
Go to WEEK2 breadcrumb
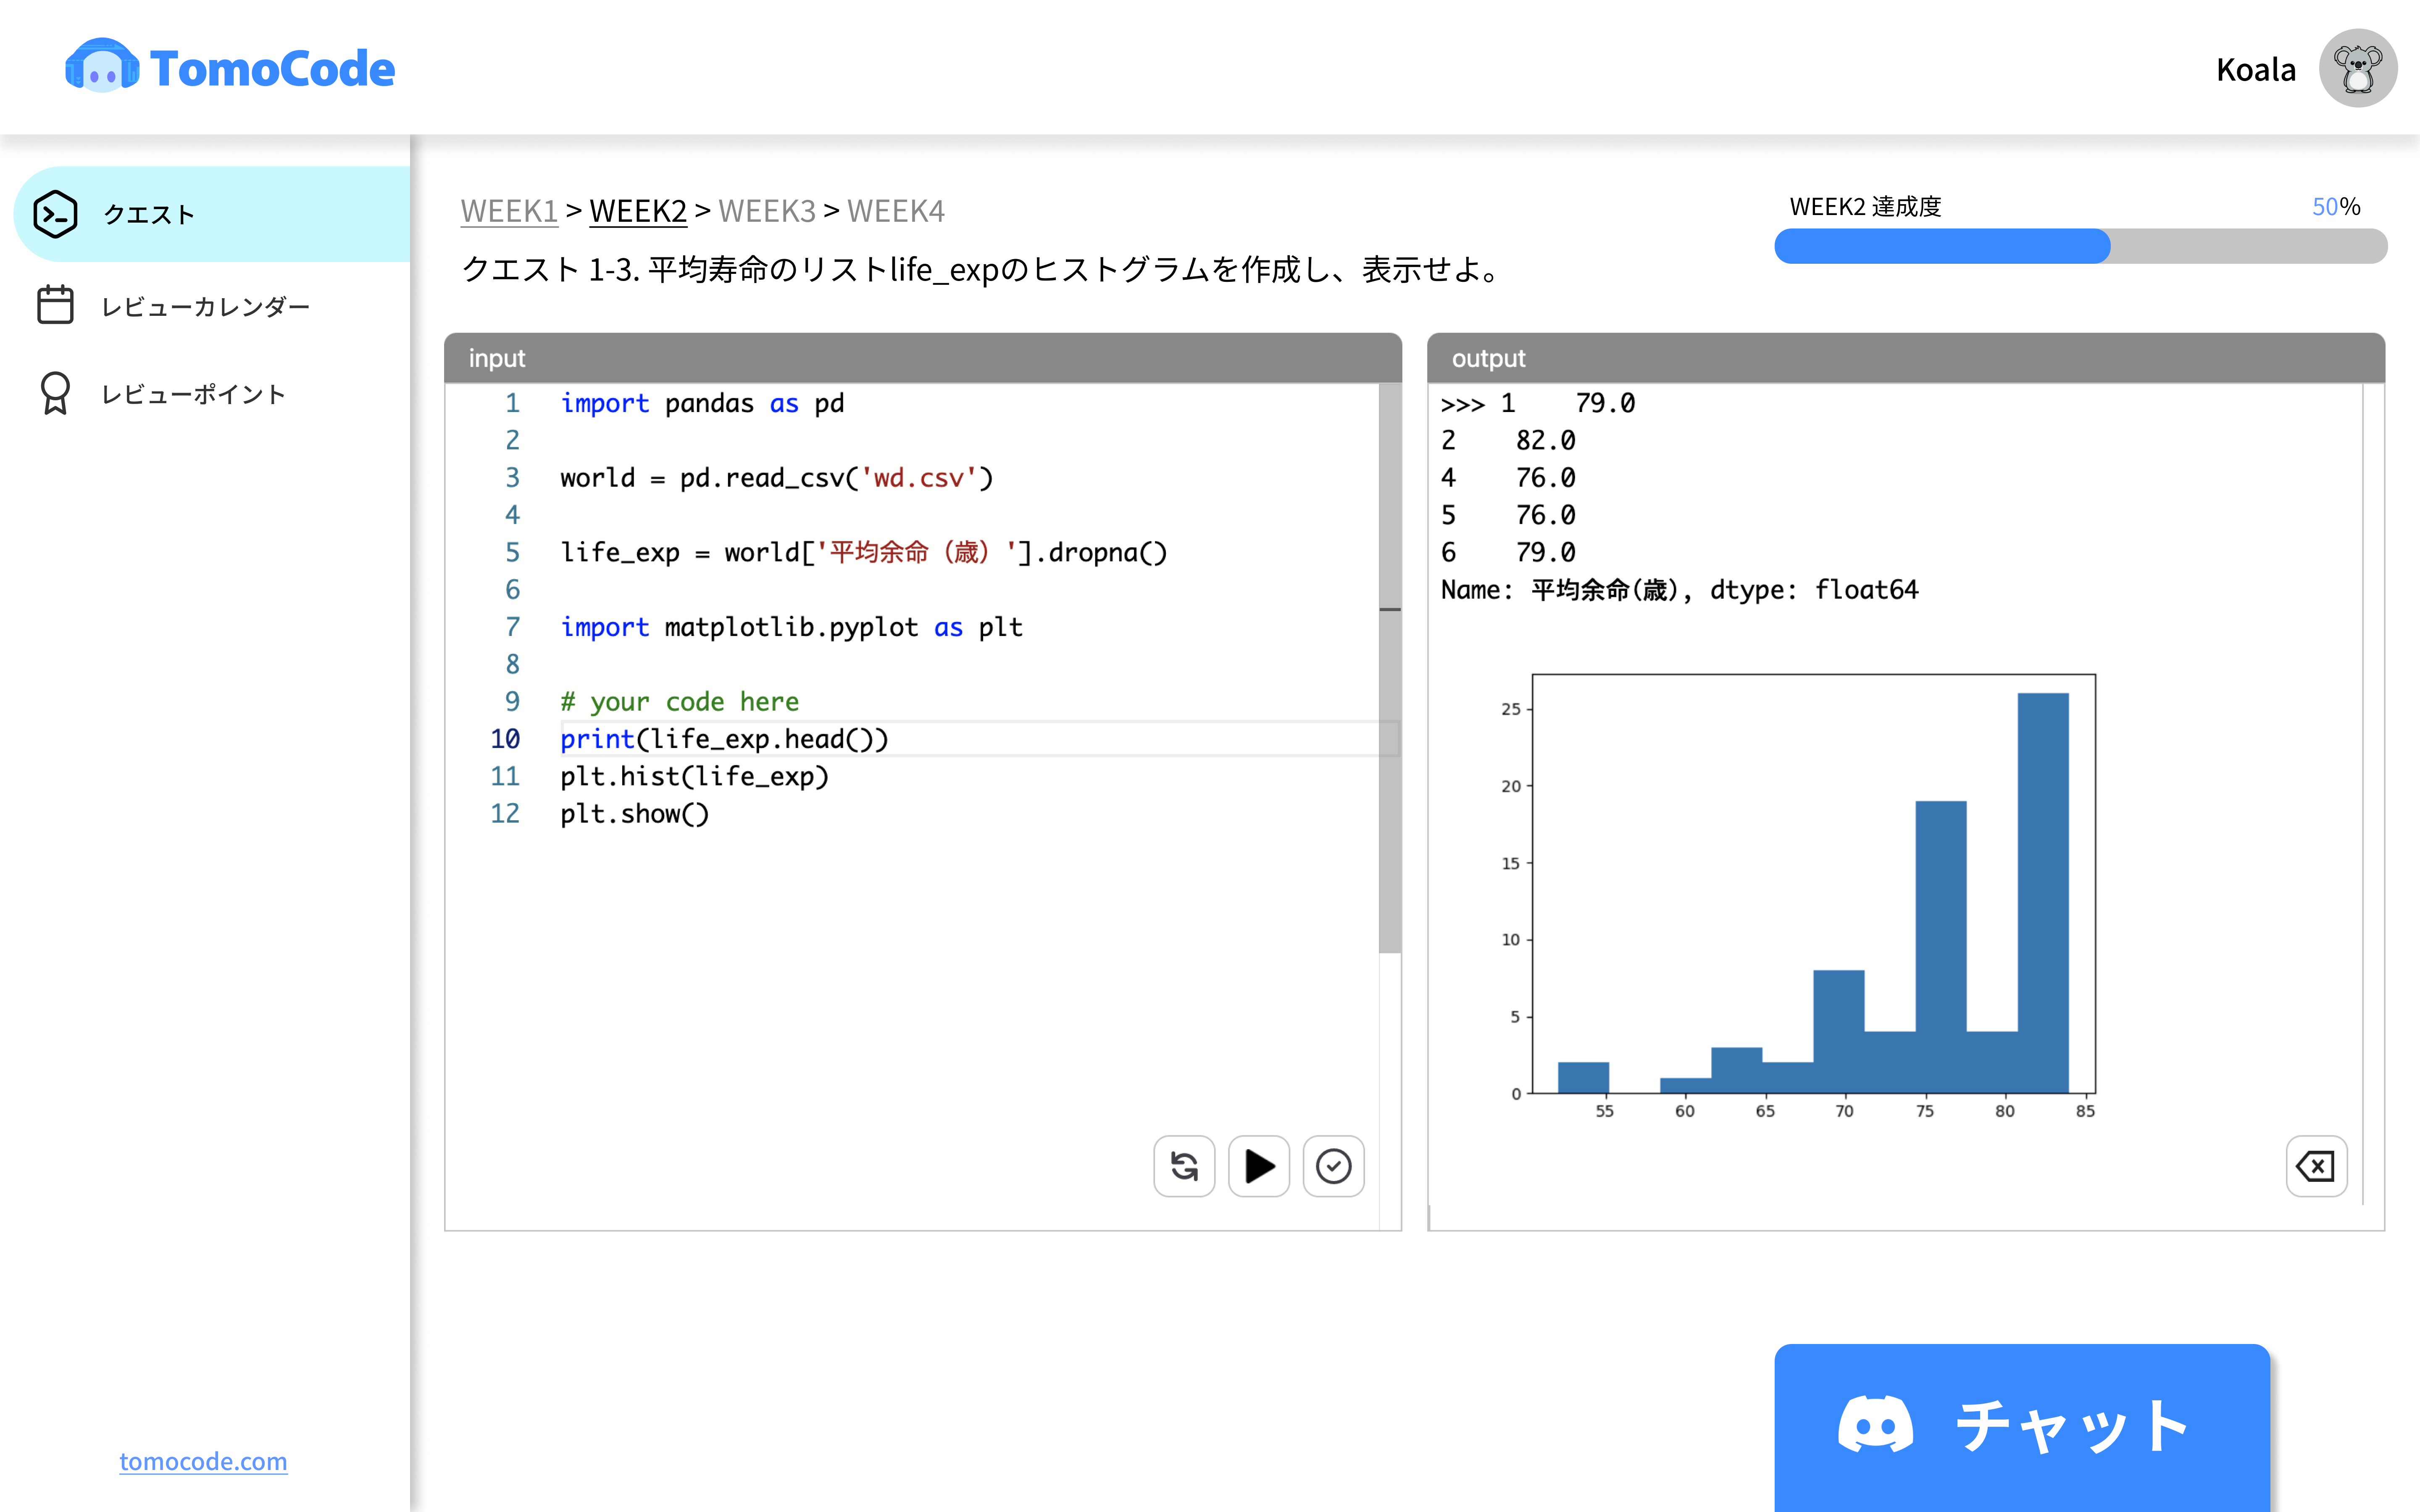638,211
